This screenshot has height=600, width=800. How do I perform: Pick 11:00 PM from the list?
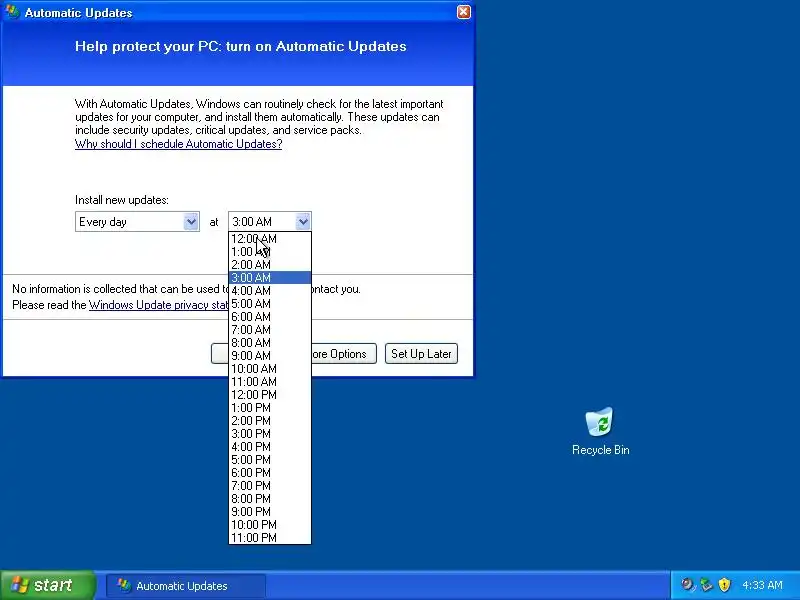tap(269, 538)
